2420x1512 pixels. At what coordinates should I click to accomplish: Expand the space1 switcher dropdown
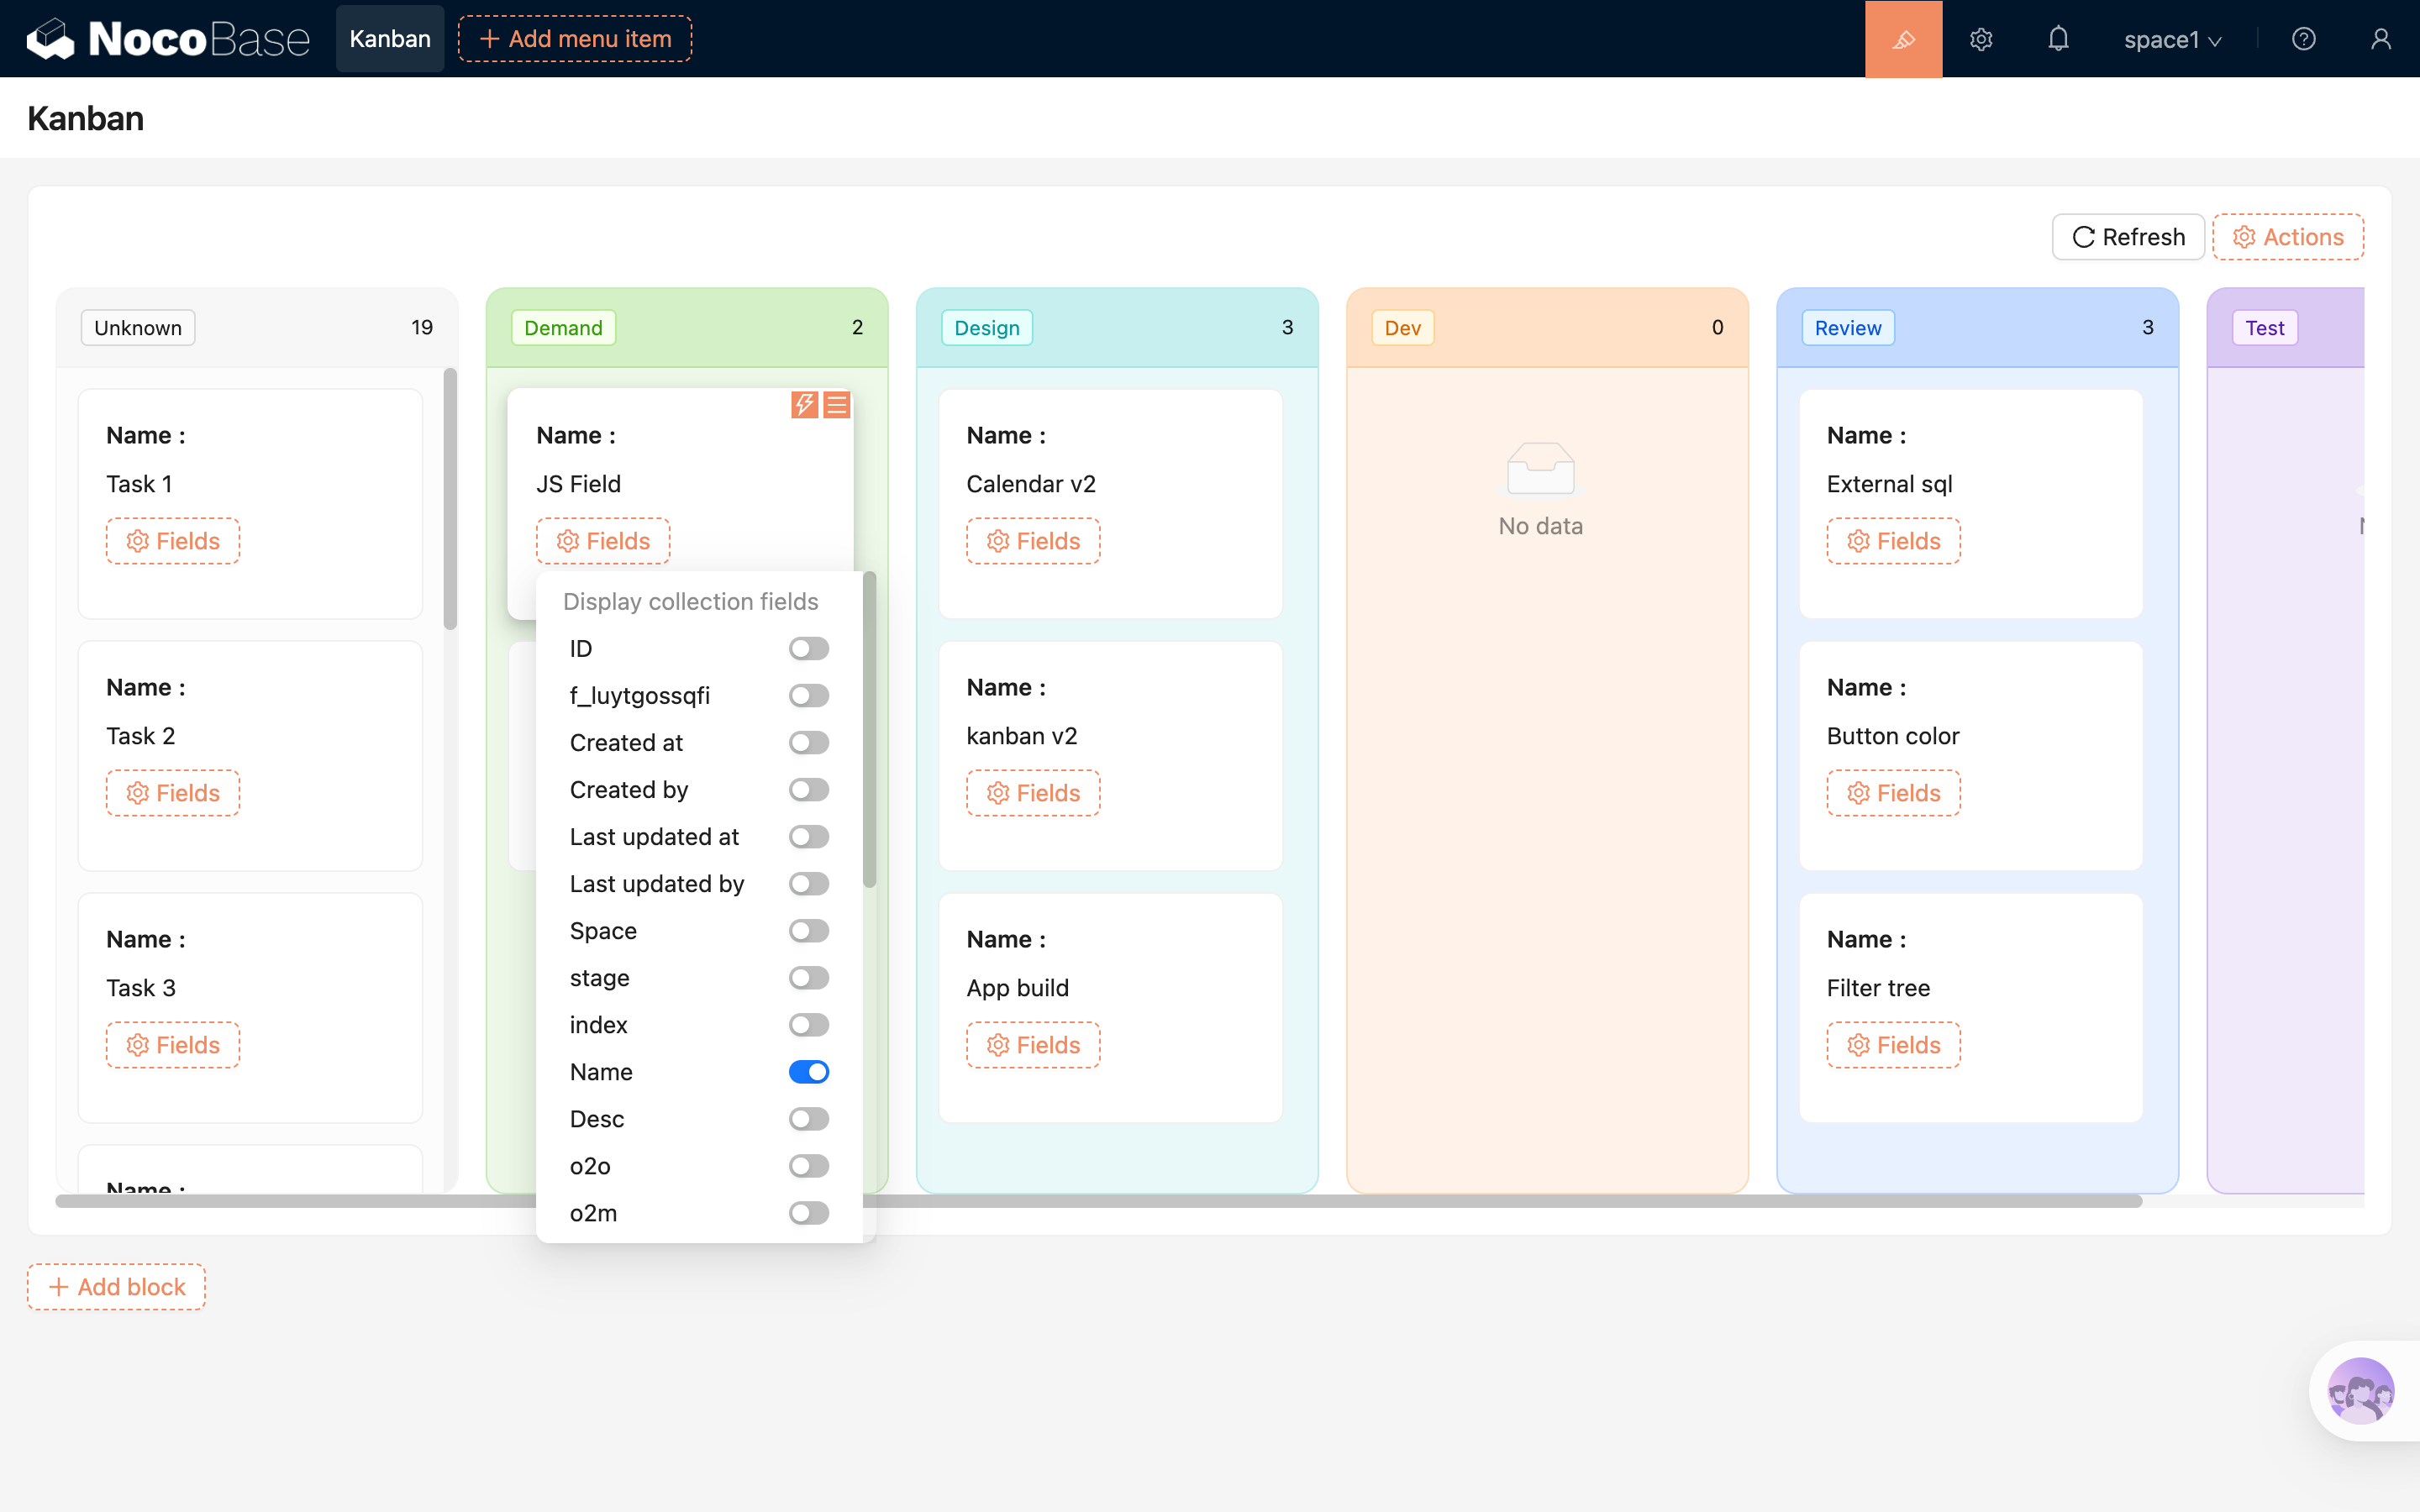coord(2172,39)
